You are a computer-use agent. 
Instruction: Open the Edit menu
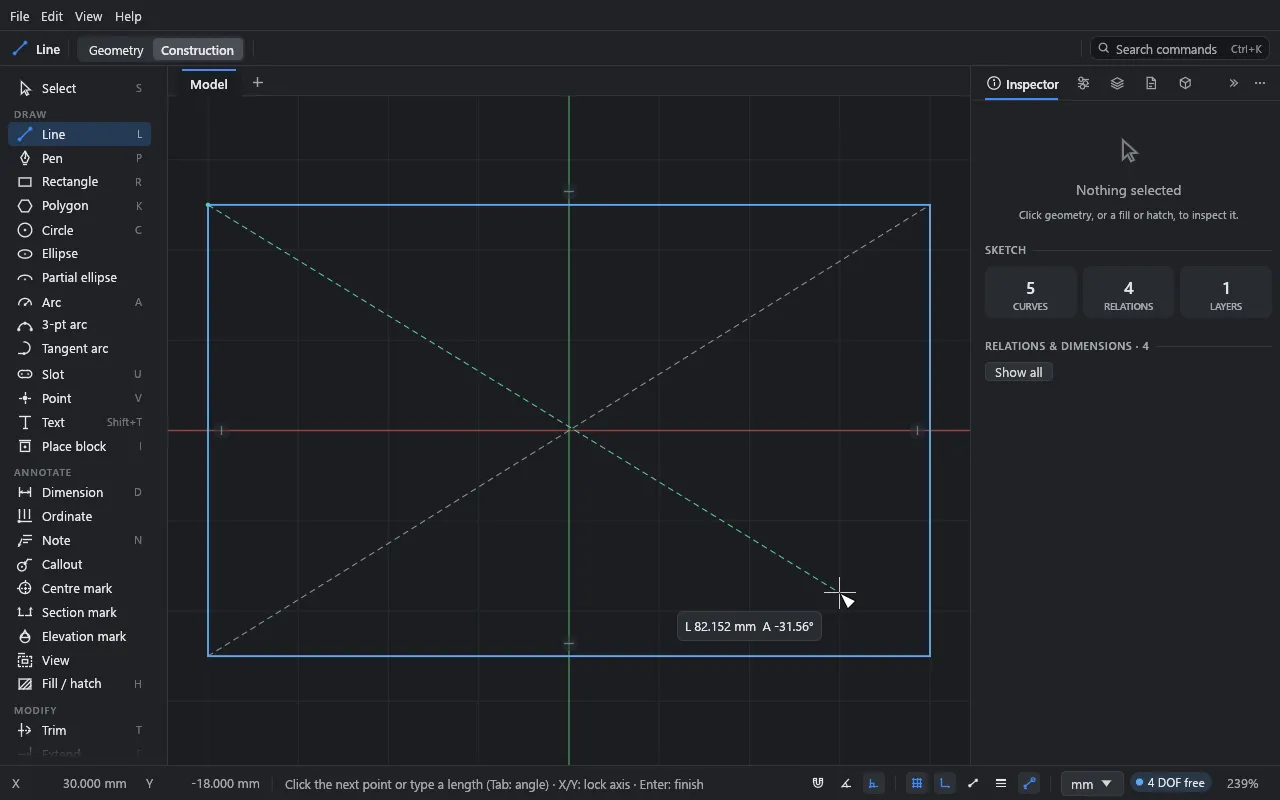pos(51,17)
